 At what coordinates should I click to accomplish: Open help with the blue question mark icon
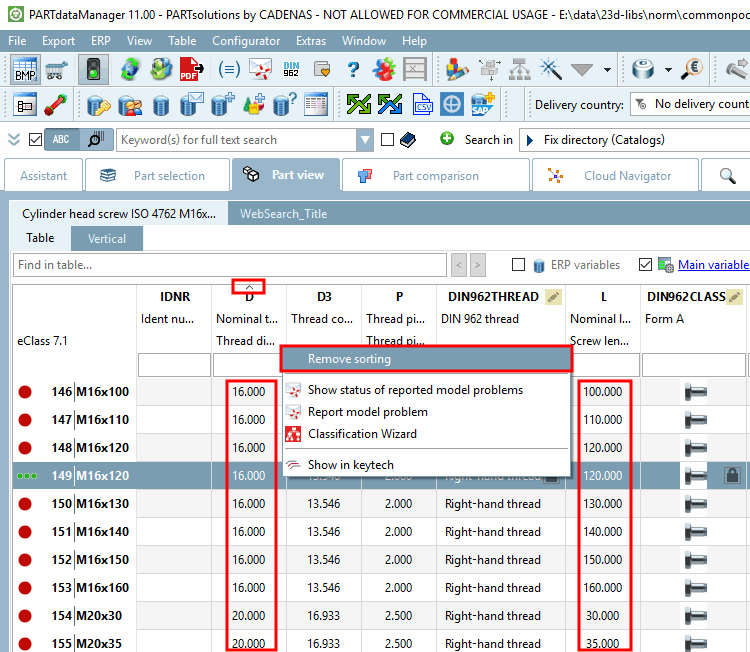[x=353, y=70]
